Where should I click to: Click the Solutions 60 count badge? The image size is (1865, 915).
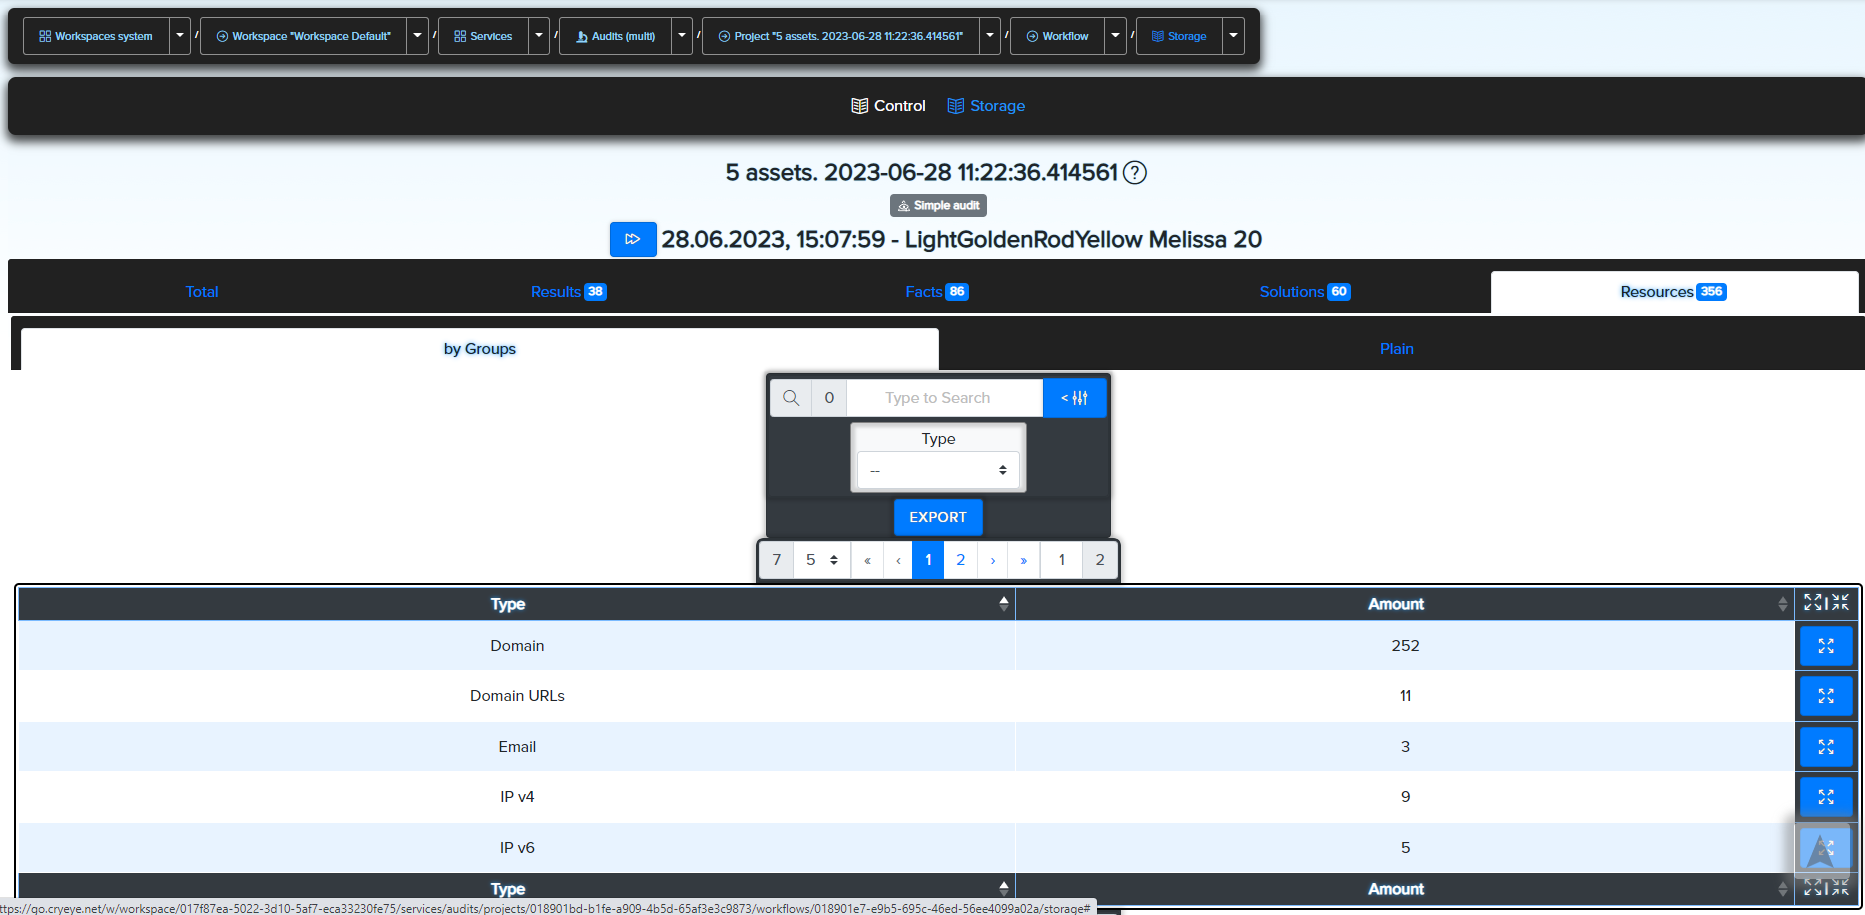point(1339,292)
